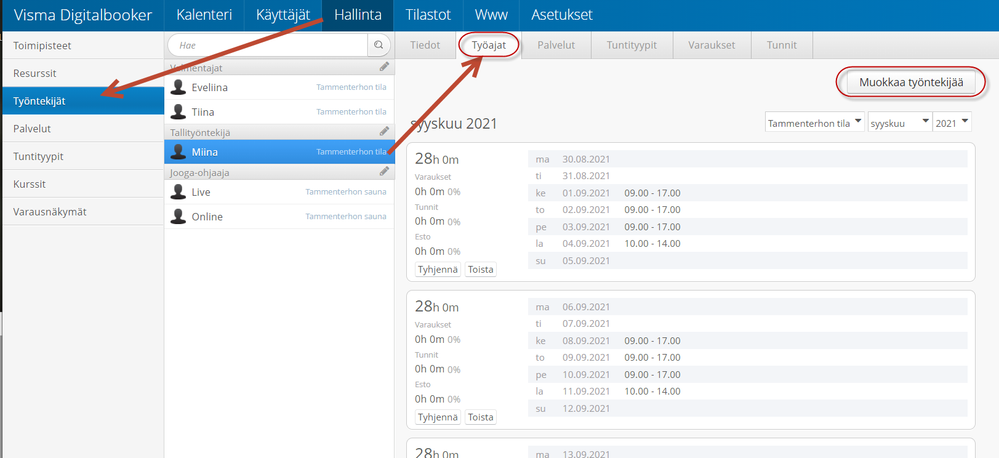Select employee Miina in the list
The height and width of the screenshot is (458, 999).
pyautogui.click(x=279, y=152)
